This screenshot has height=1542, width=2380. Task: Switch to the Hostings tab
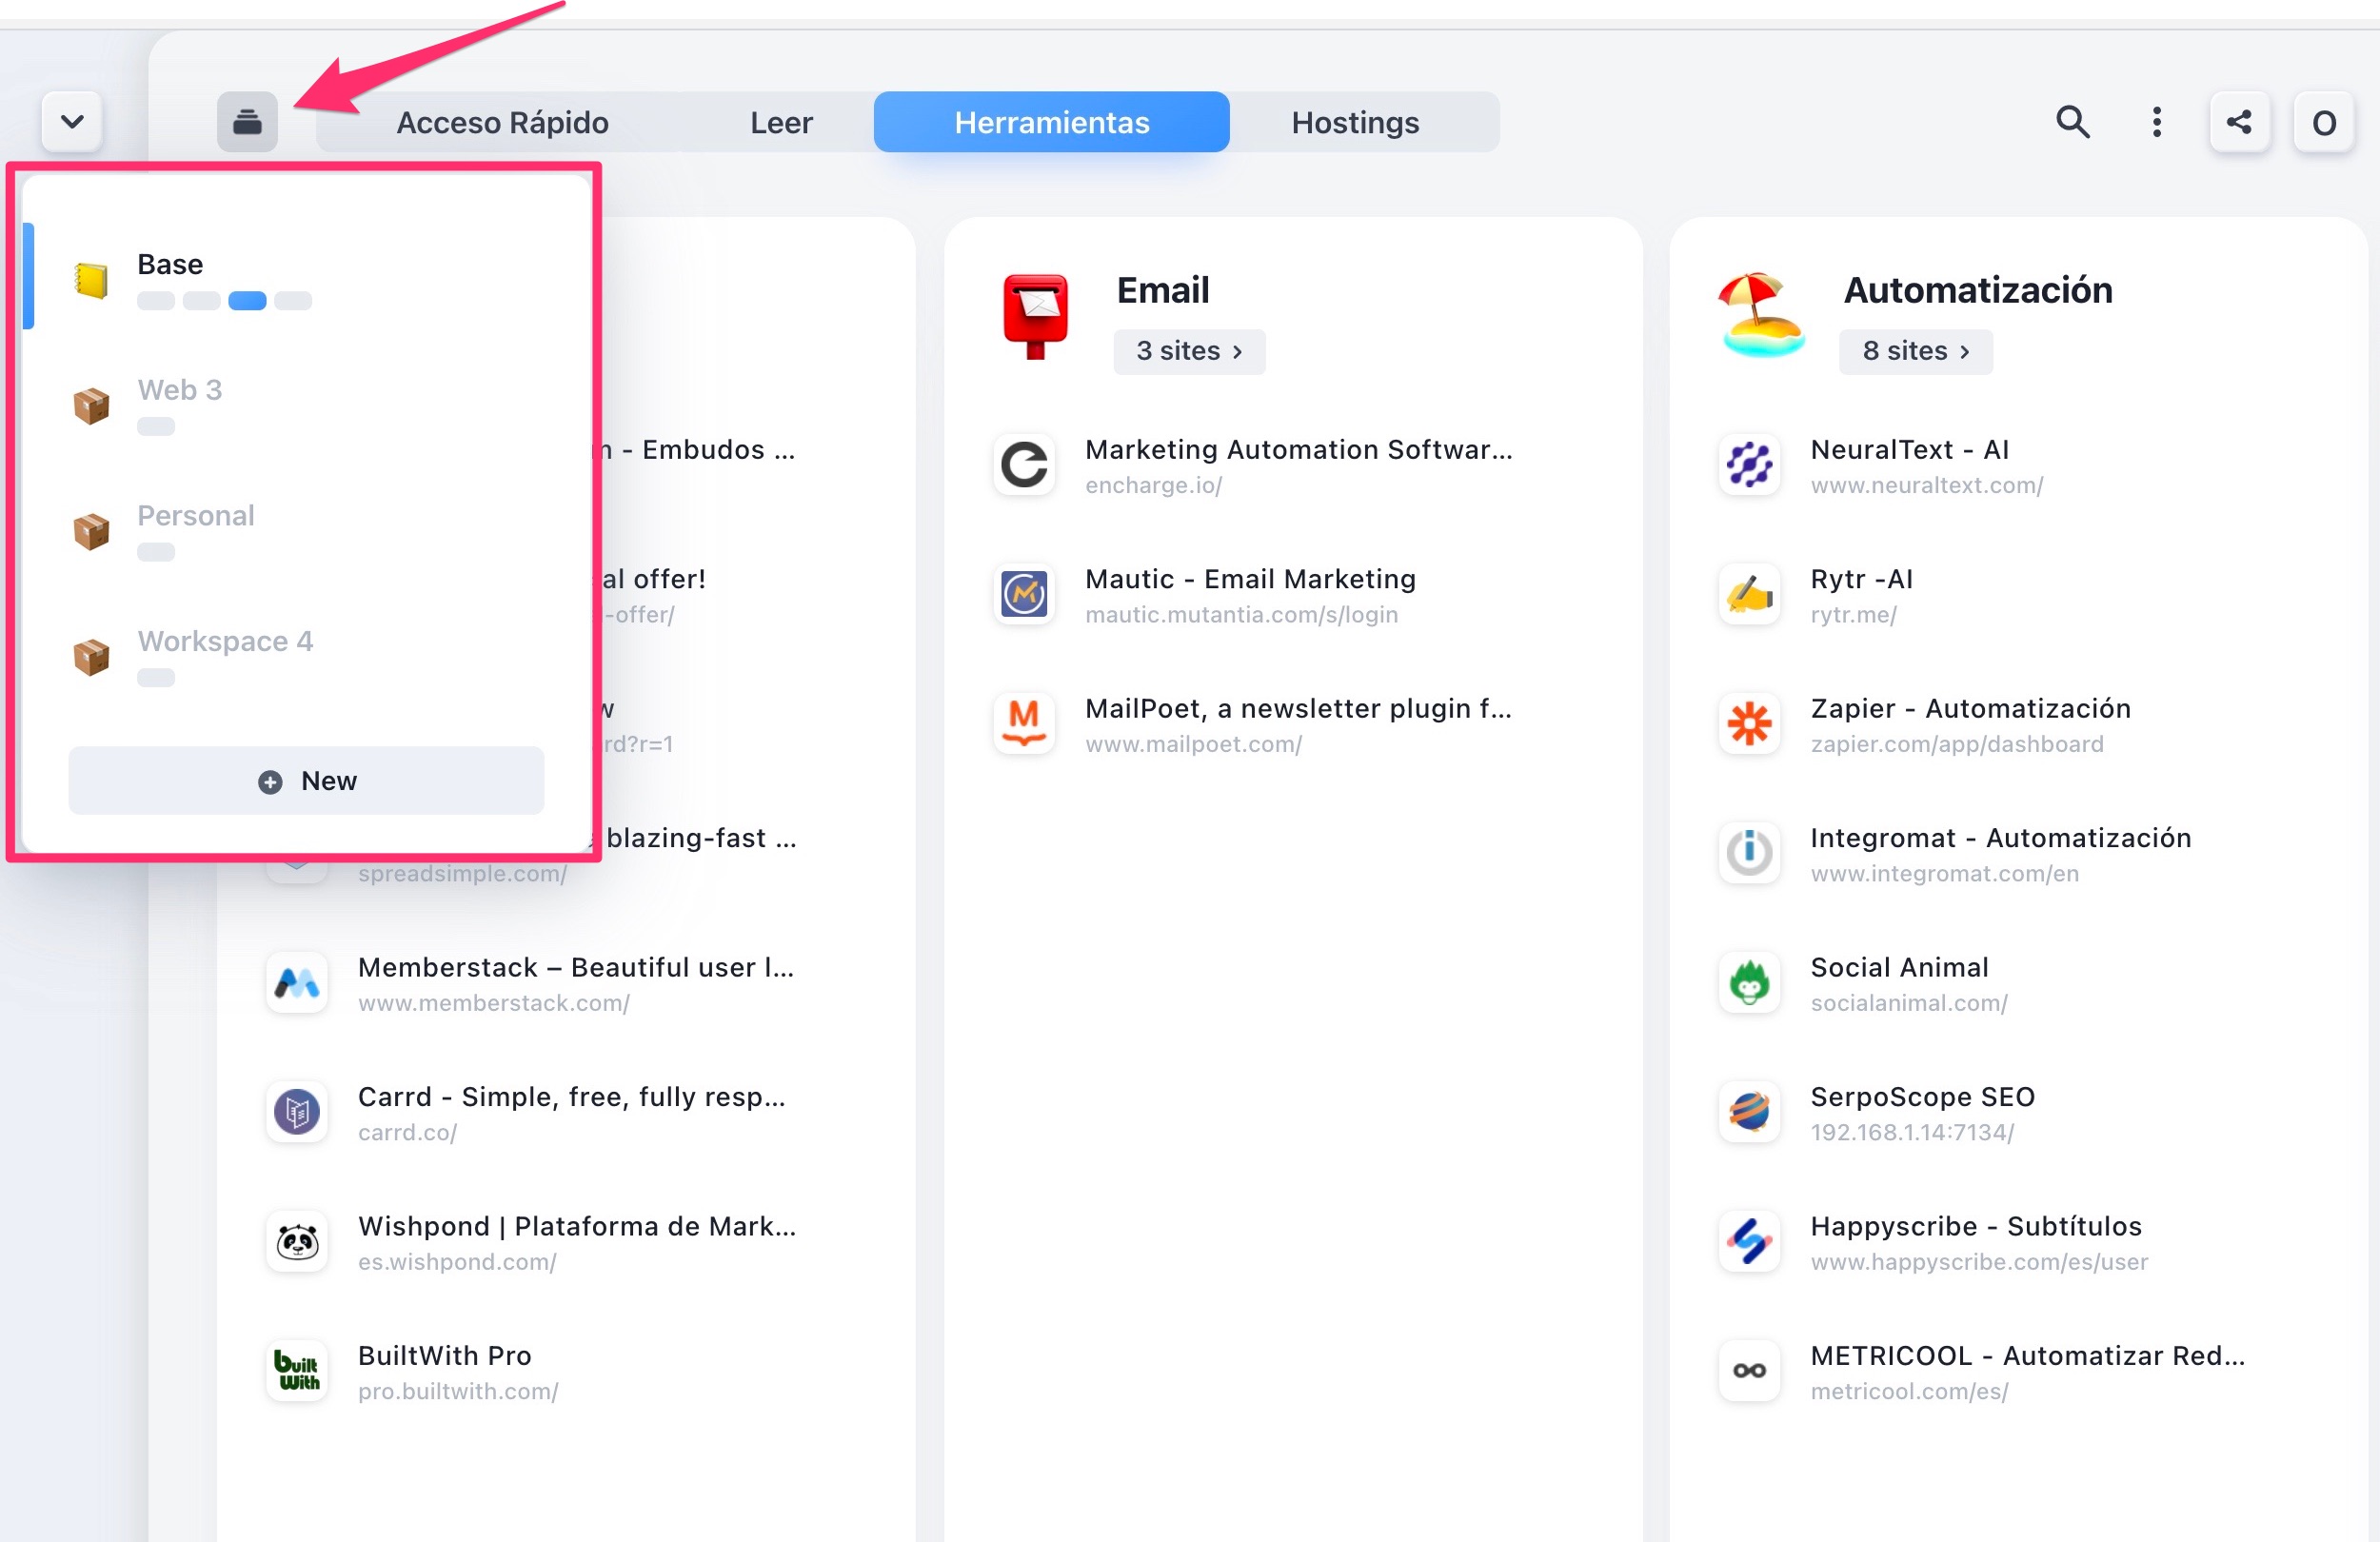(x=1355, y=122)
